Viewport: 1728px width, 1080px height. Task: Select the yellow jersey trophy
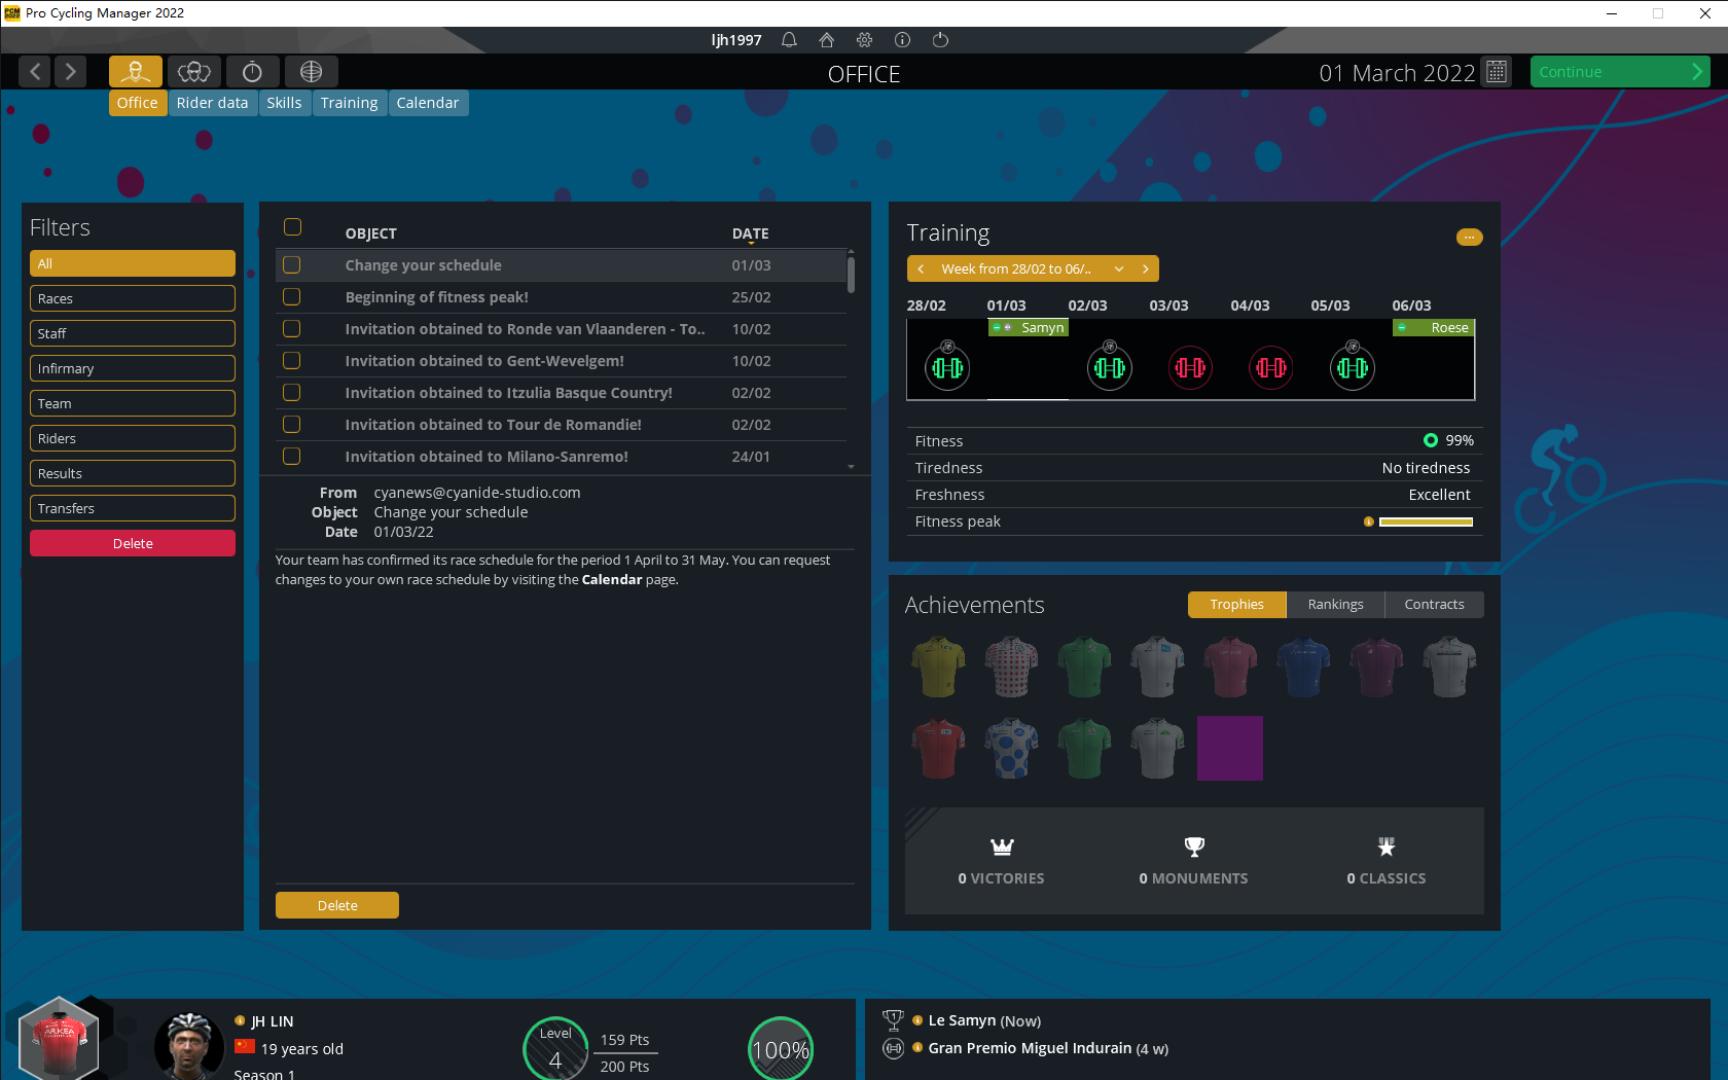coord(938,666)
